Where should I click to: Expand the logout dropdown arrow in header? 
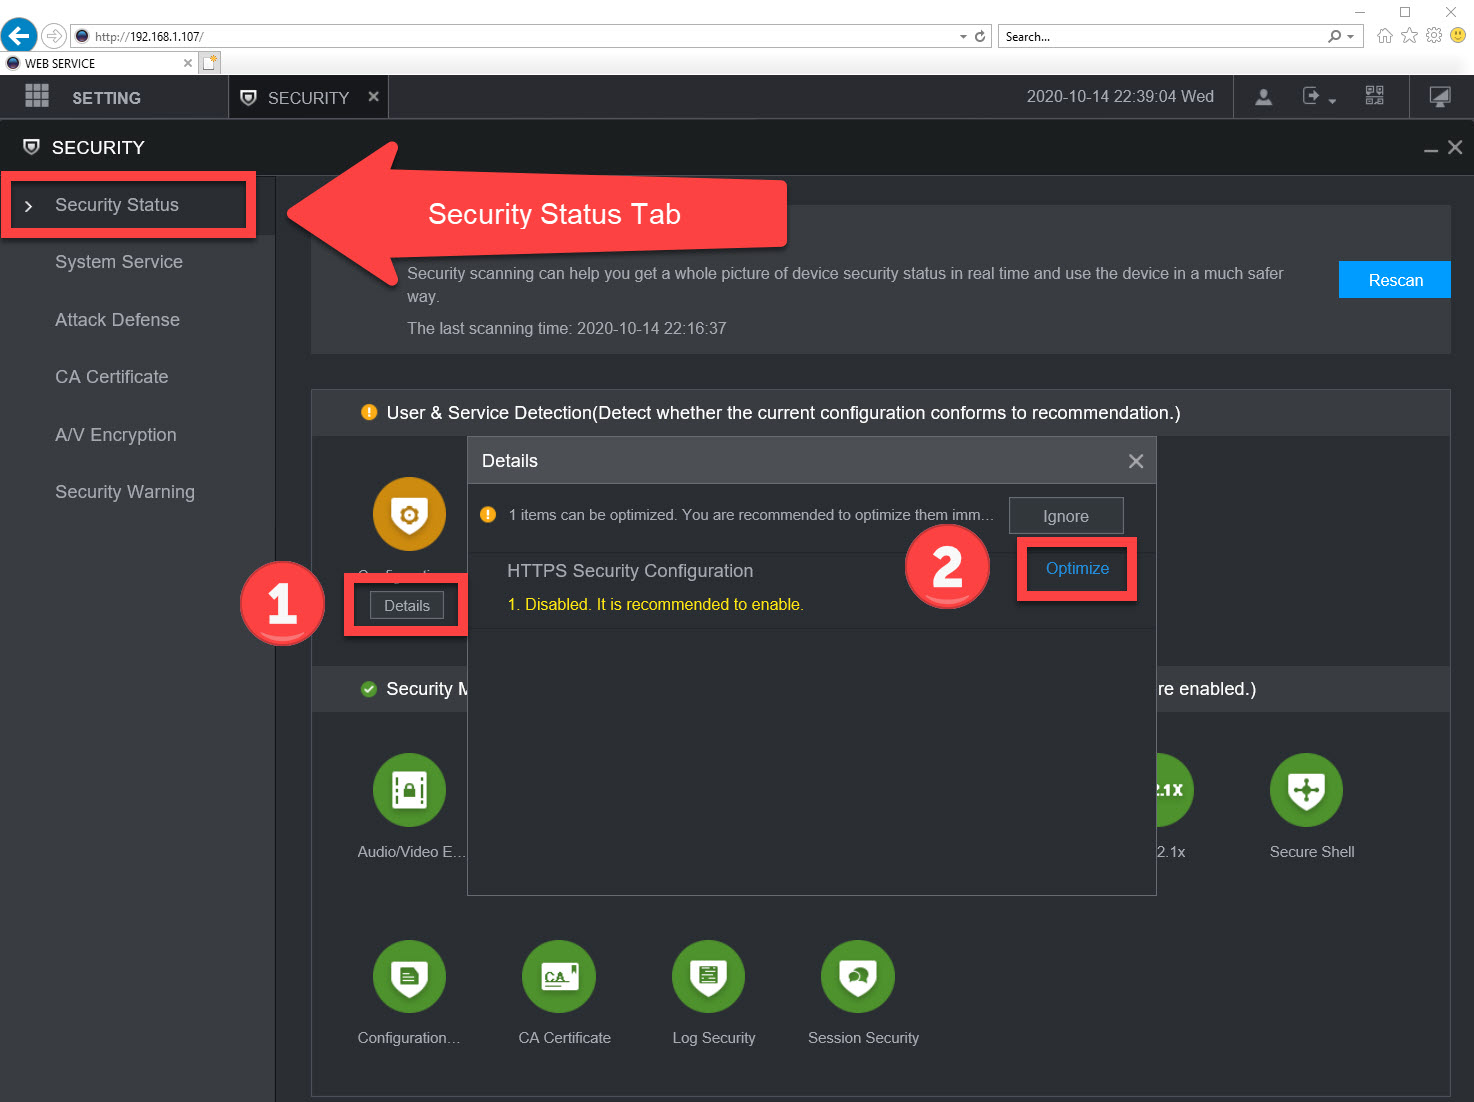click(1332, 100)
